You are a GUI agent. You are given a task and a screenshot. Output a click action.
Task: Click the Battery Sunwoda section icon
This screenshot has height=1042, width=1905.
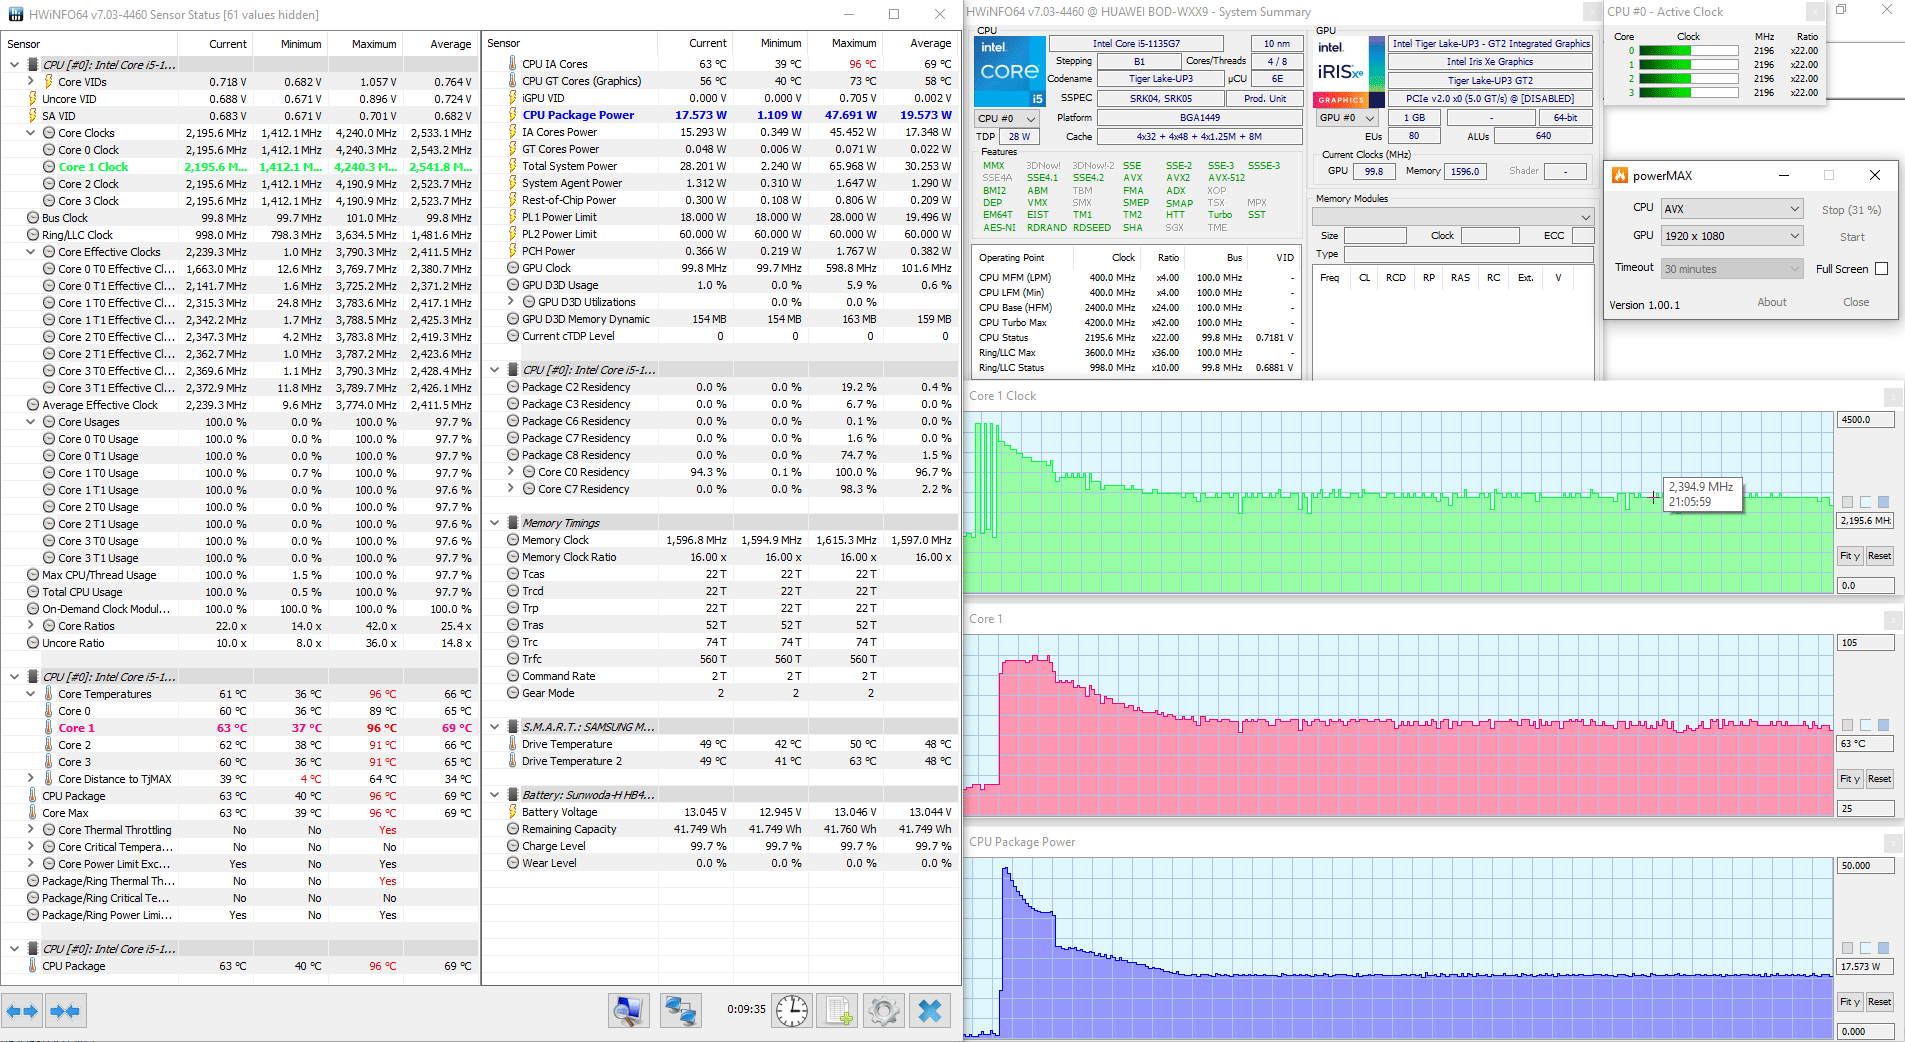tap(512, 795)
